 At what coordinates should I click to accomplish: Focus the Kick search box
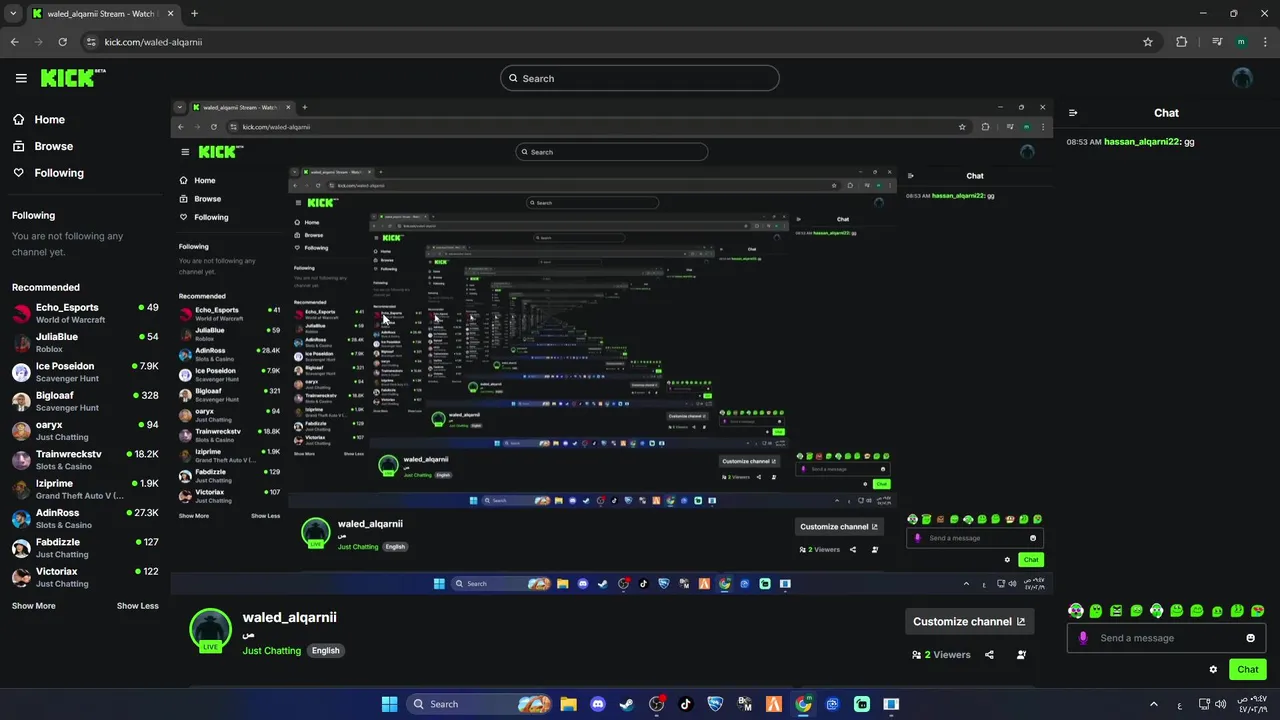(x=640, y=78)
